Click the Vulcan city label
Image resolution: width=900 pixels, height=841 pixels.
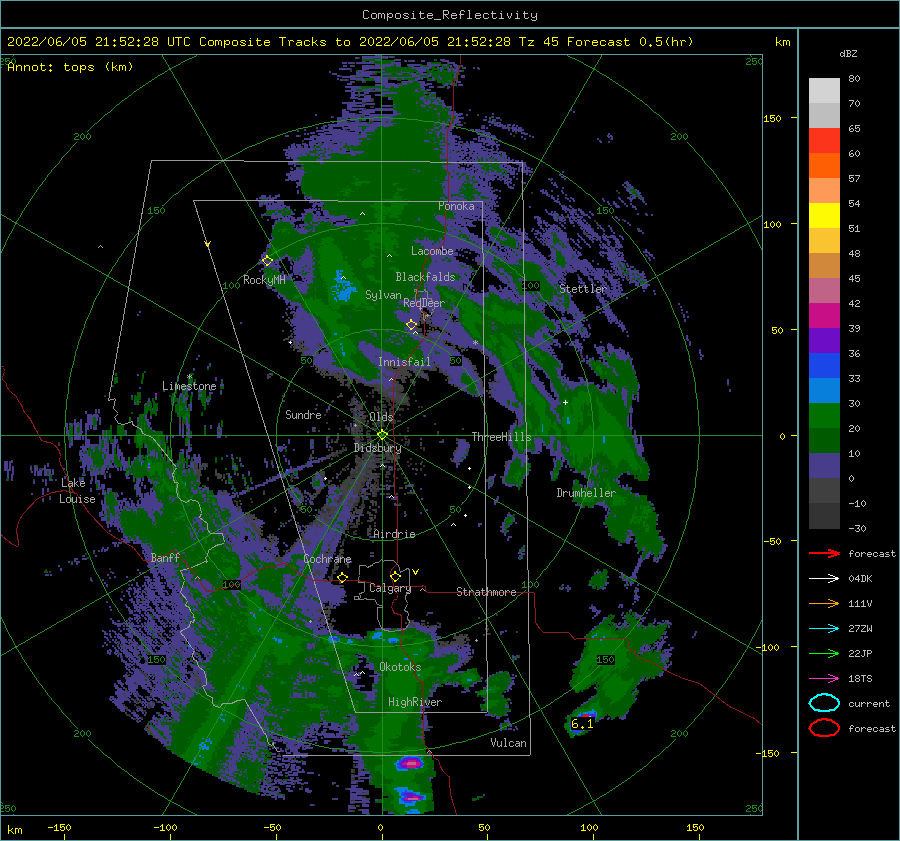508,743
